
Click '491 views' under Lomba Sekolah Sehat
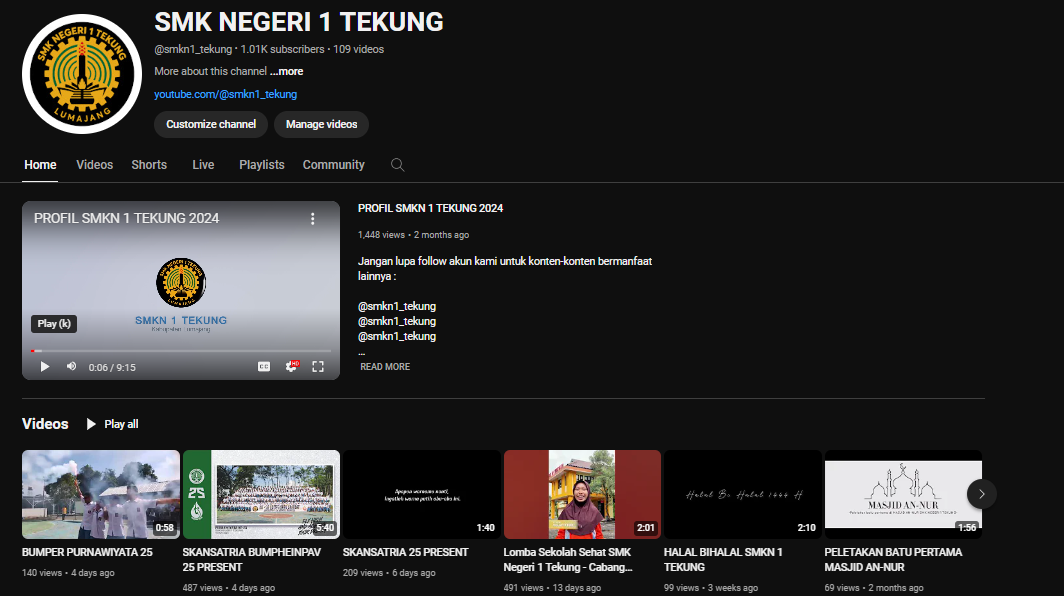click(x=523, y=588)
